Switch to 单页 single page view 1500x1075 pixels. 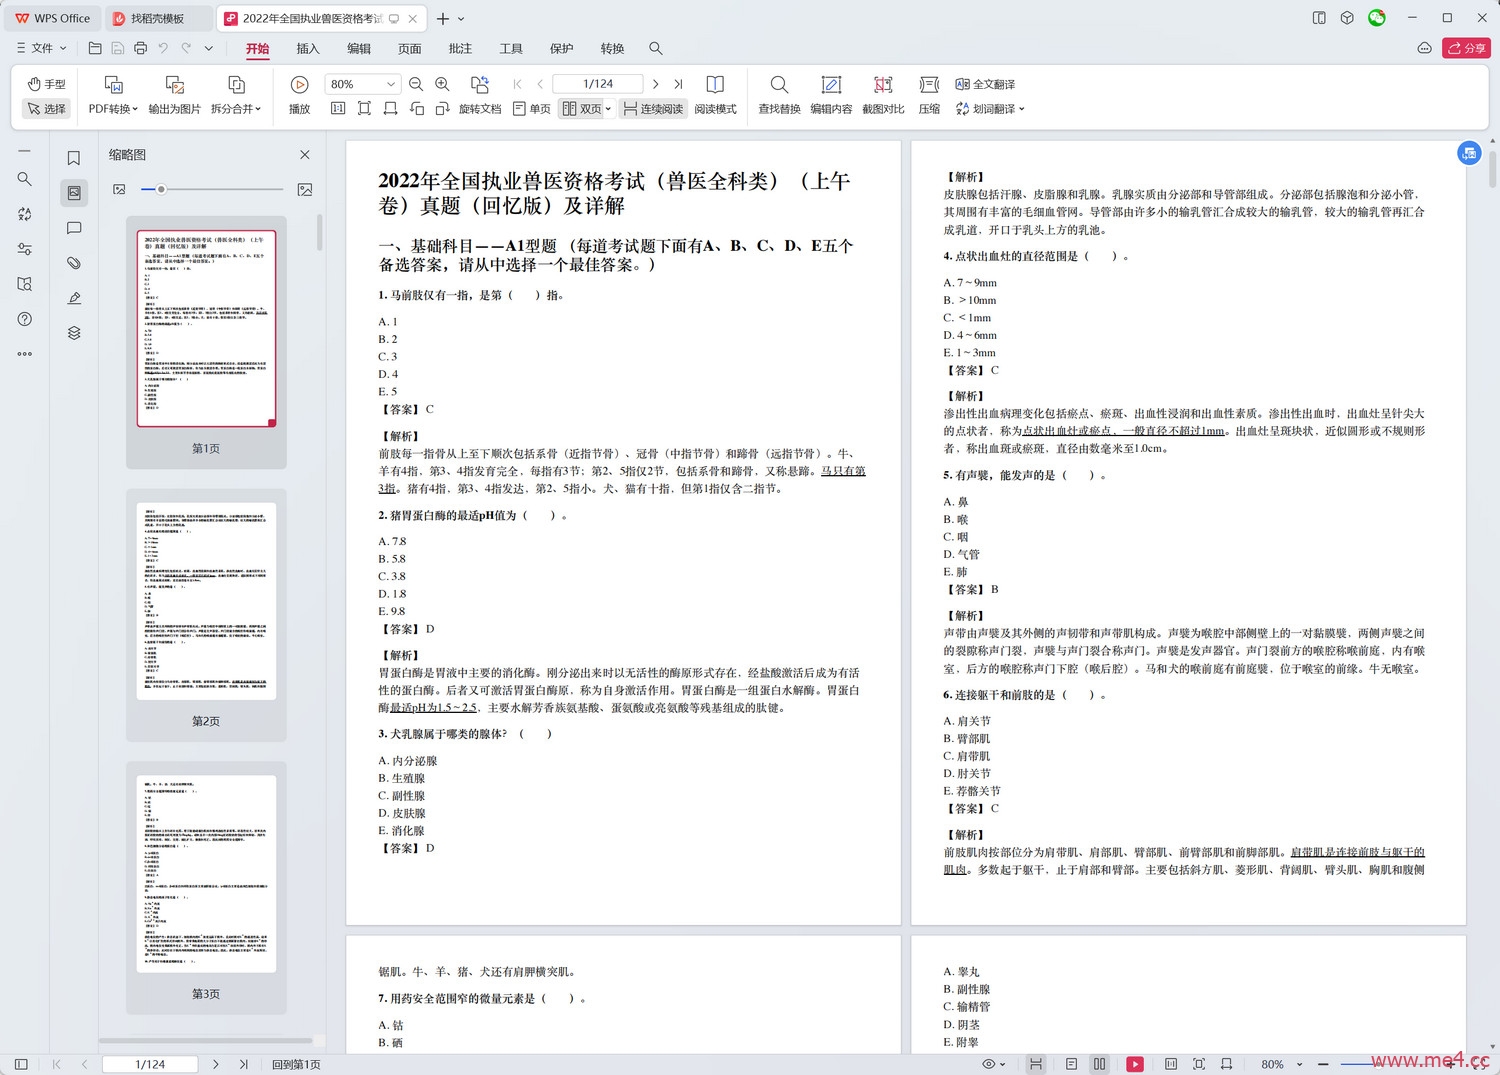pyautogui.click(x=532, y=108)
